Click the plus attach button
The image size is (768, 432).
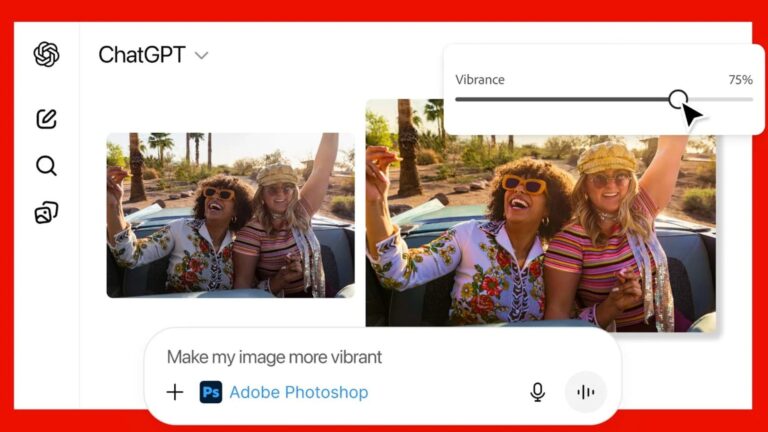(x=175, y=392)
